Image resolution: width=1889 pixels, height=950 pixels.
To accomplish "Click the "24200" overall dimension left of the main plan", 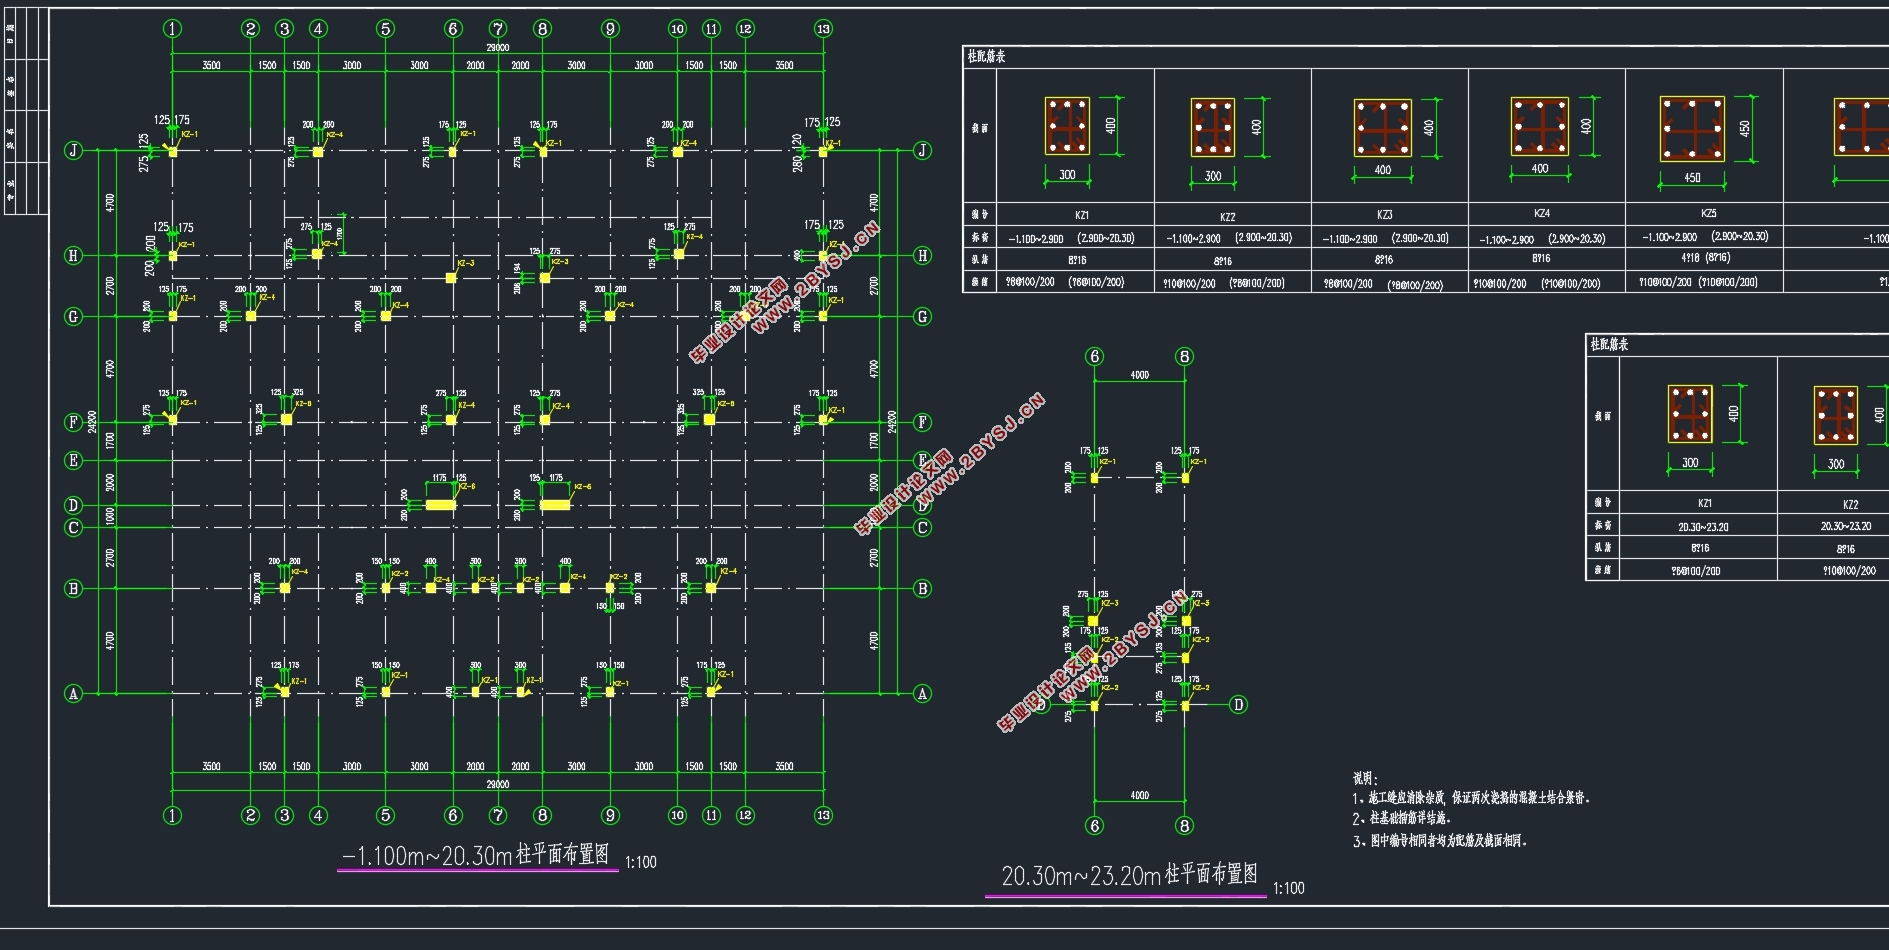I will 93,424.
